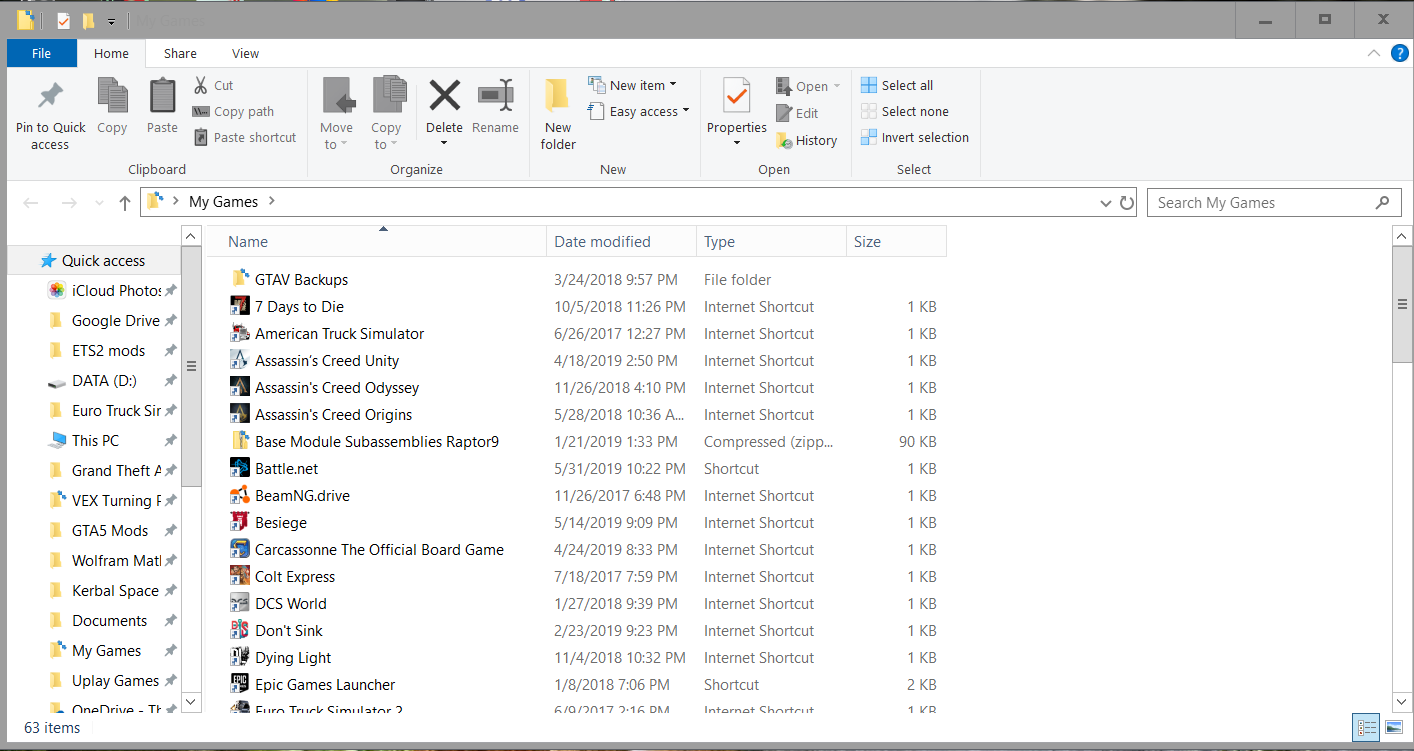Image resolution: width=1414 pixels, height=751 pixels.
Task: Select the Don't Sink shortcut icon
Action: click(240, 630)
